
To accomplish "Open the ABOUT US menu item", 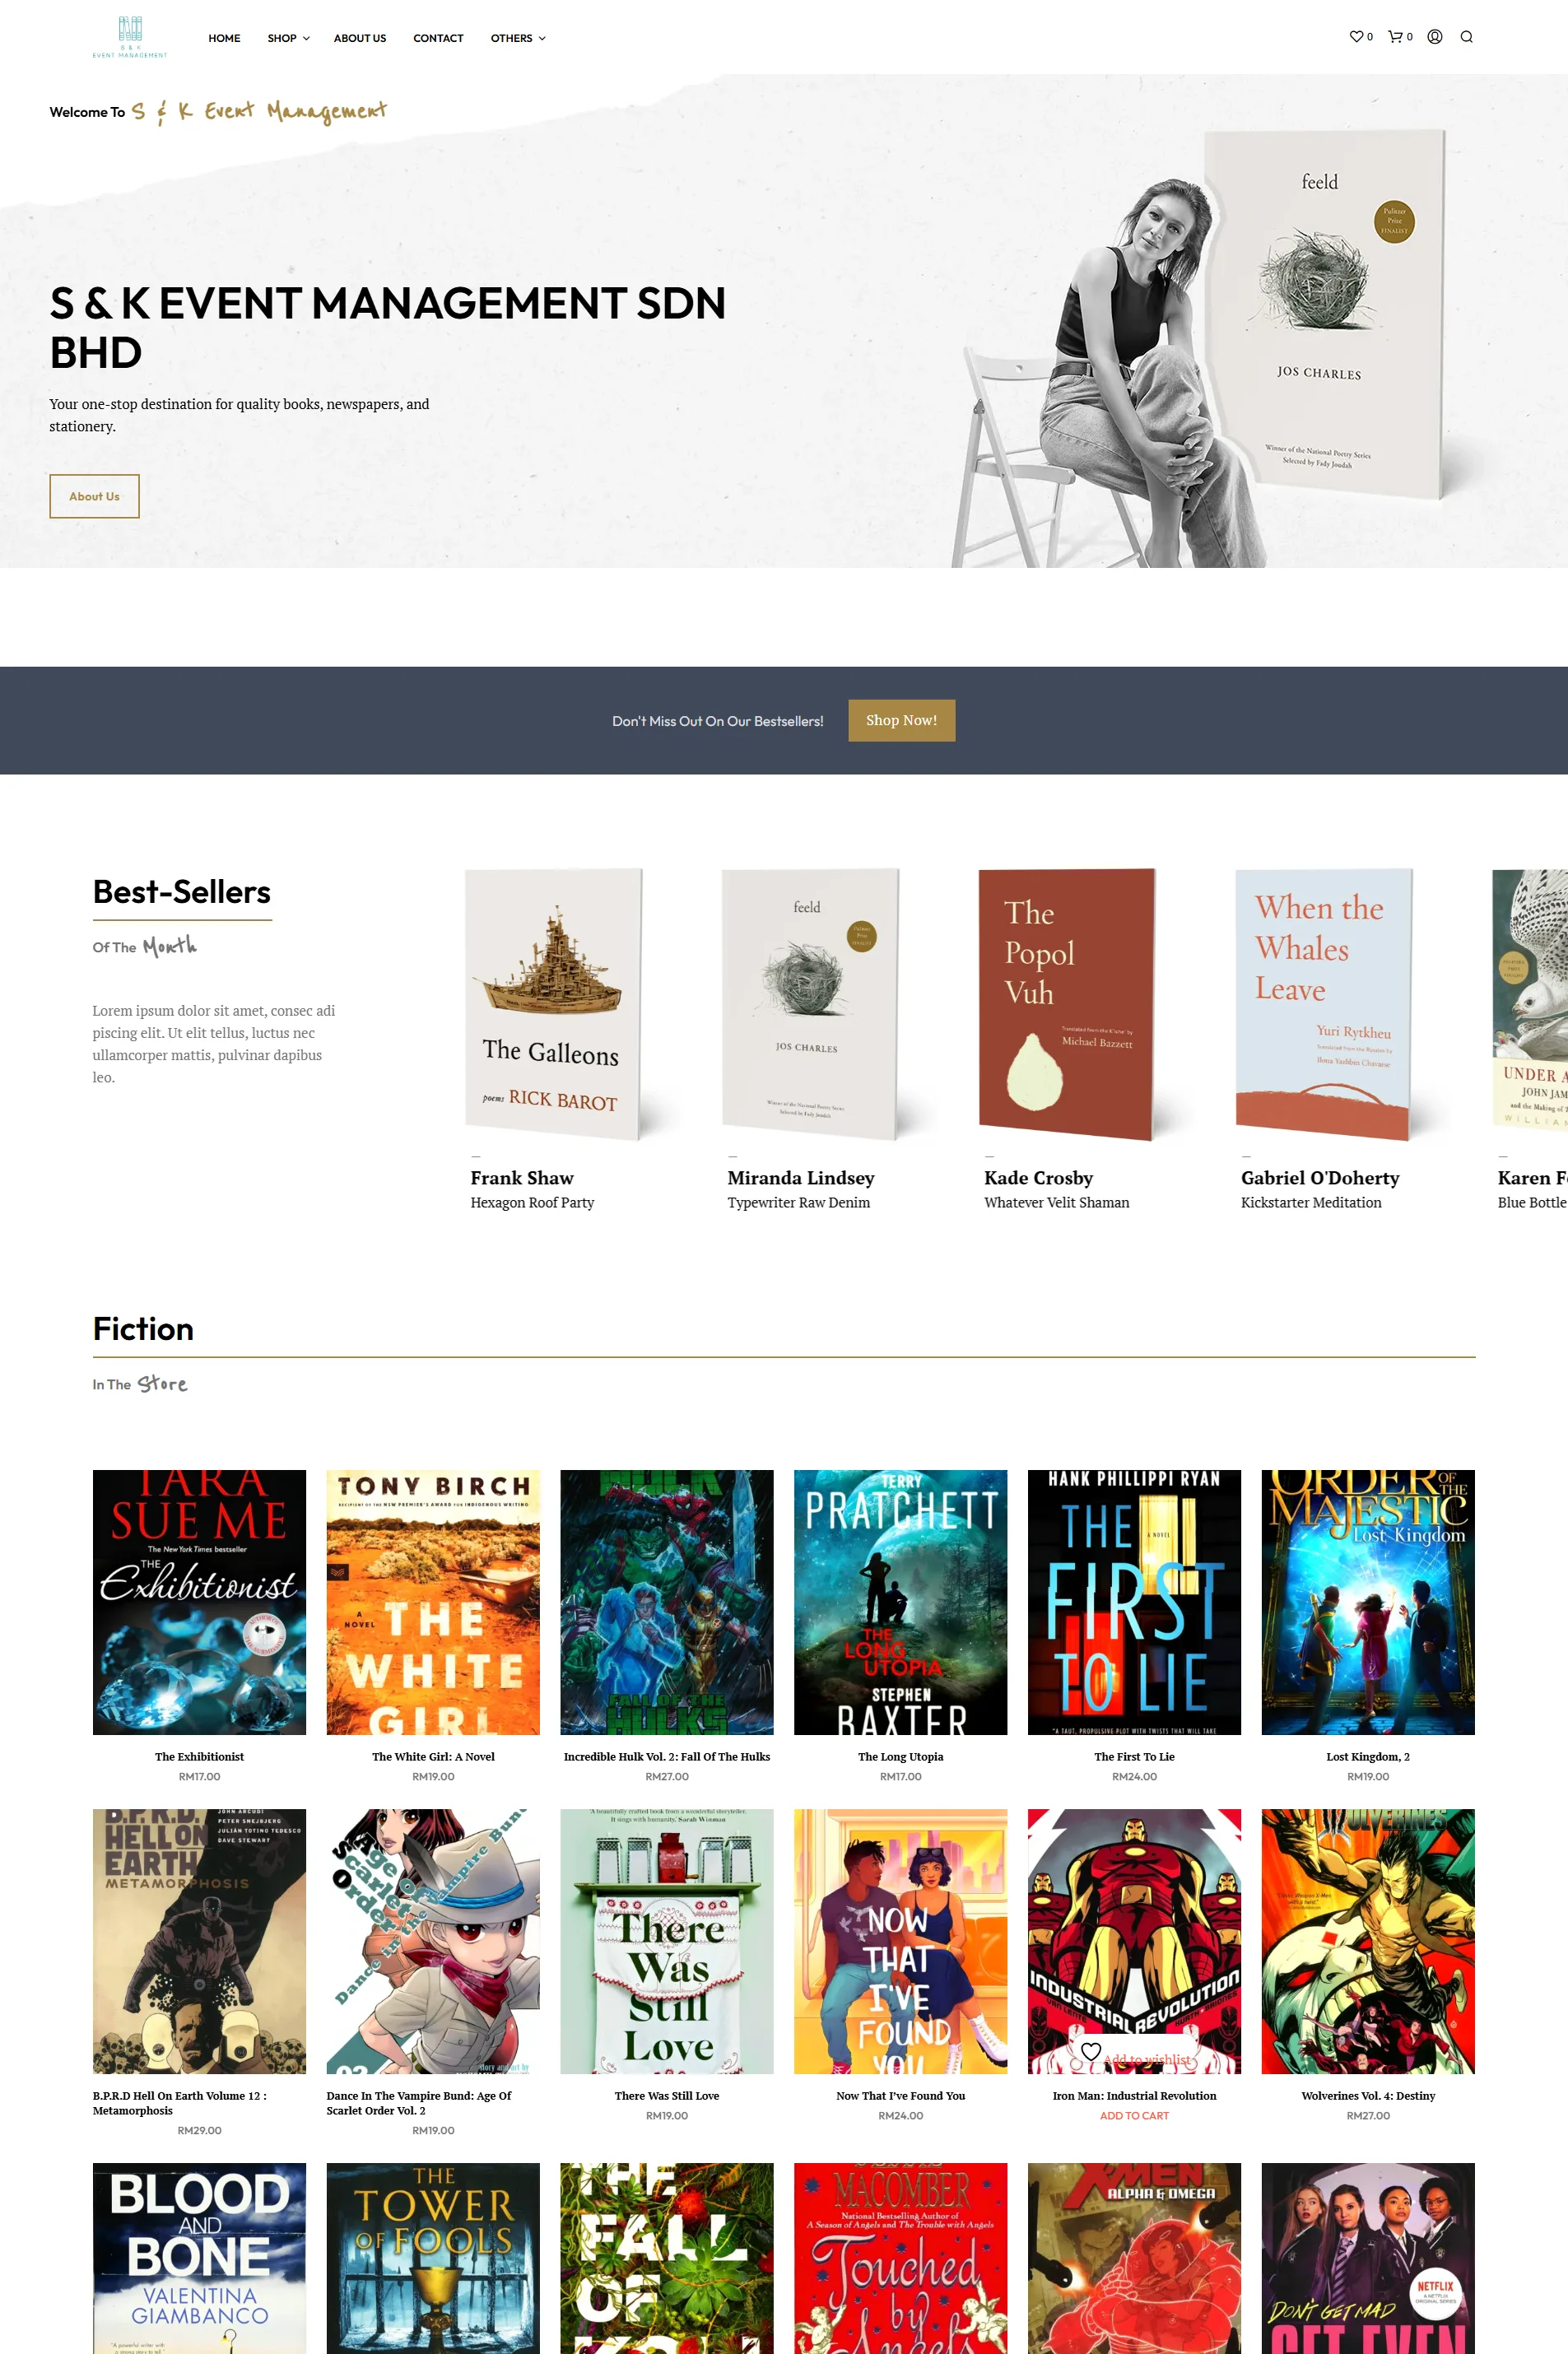I will pos(360,38).
